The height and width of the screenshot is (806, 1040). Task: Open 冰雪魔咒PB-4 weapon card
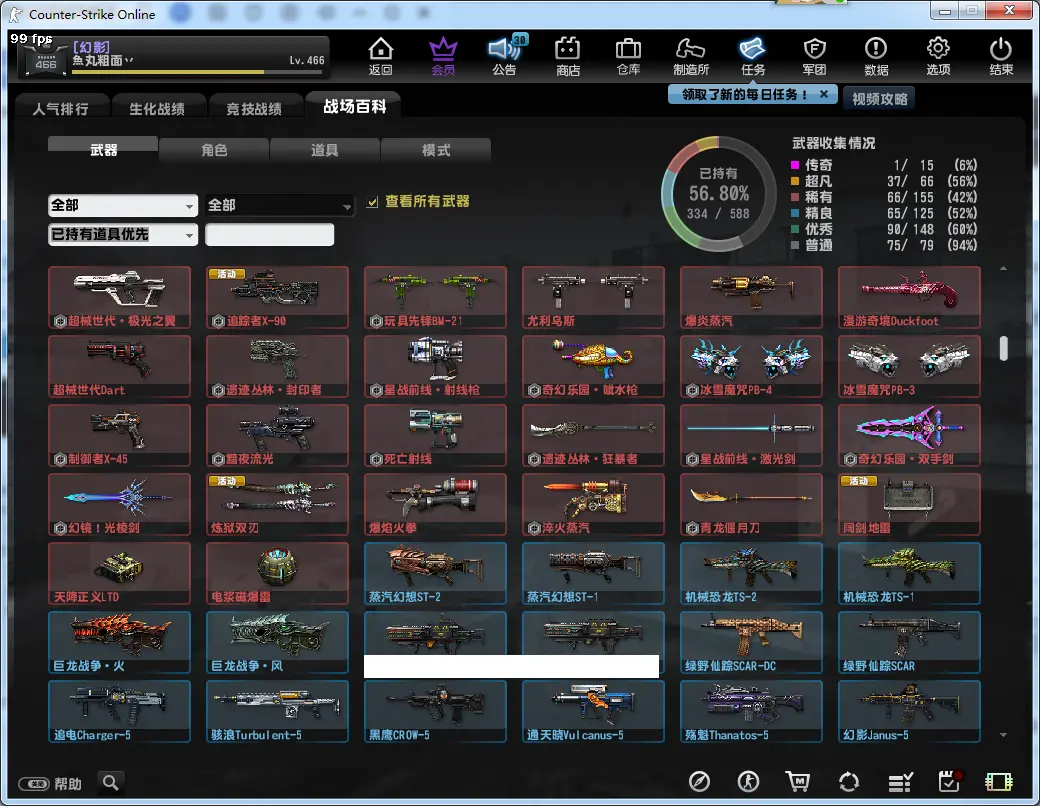(x=751, y=366)
